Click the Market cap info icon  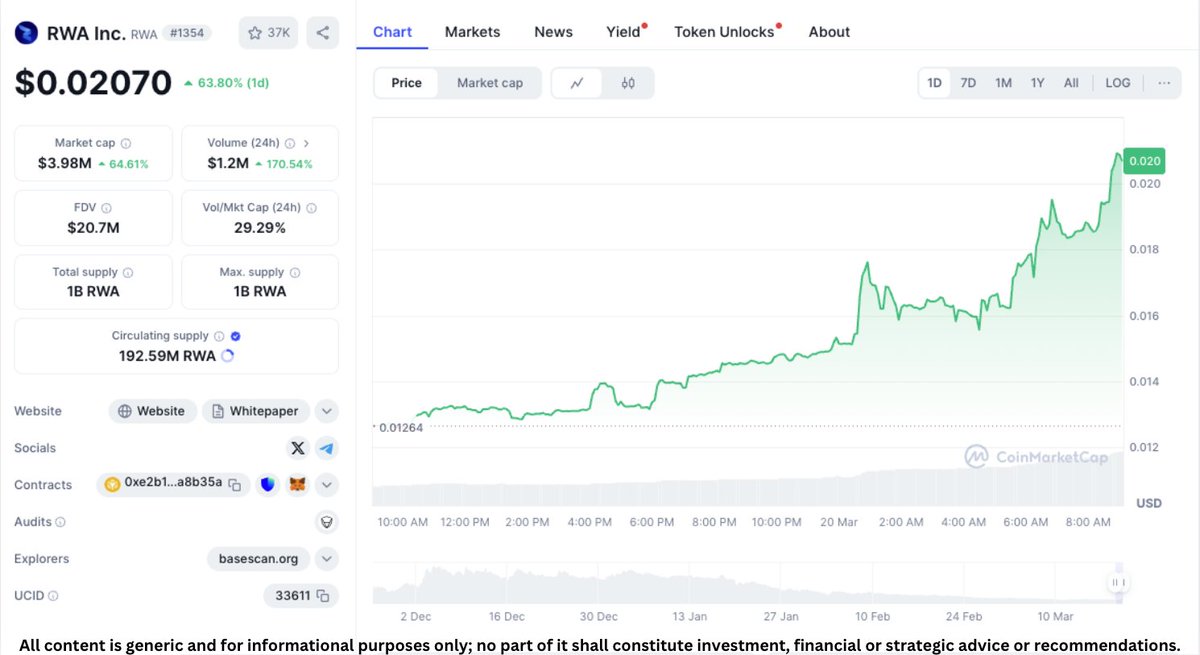pos(125,143)
